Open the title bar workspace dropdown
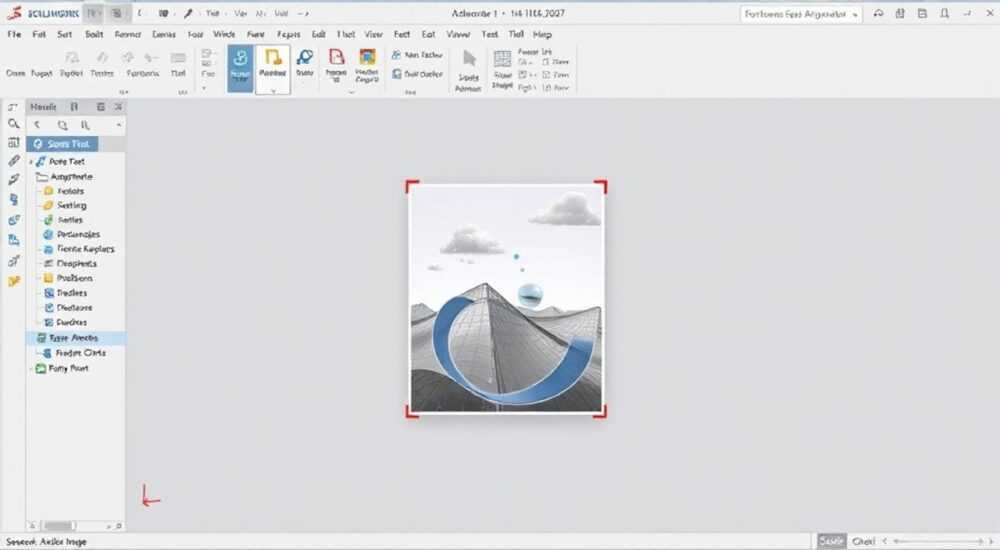 click(x=801, y=14)
